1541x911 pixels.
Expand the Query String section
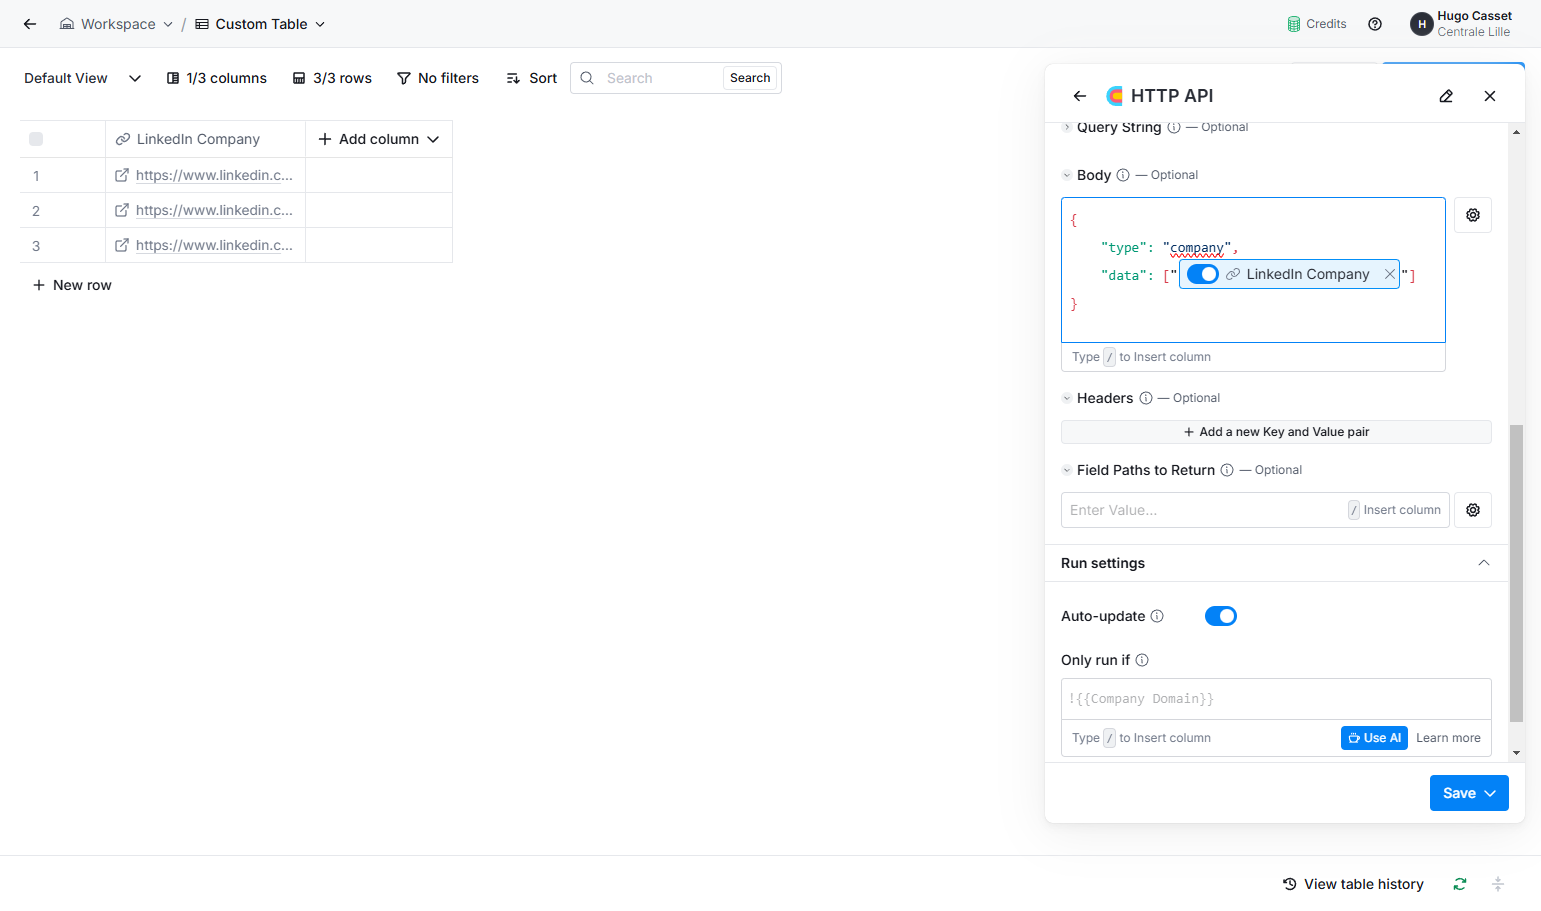click(x=1067, y=127)
